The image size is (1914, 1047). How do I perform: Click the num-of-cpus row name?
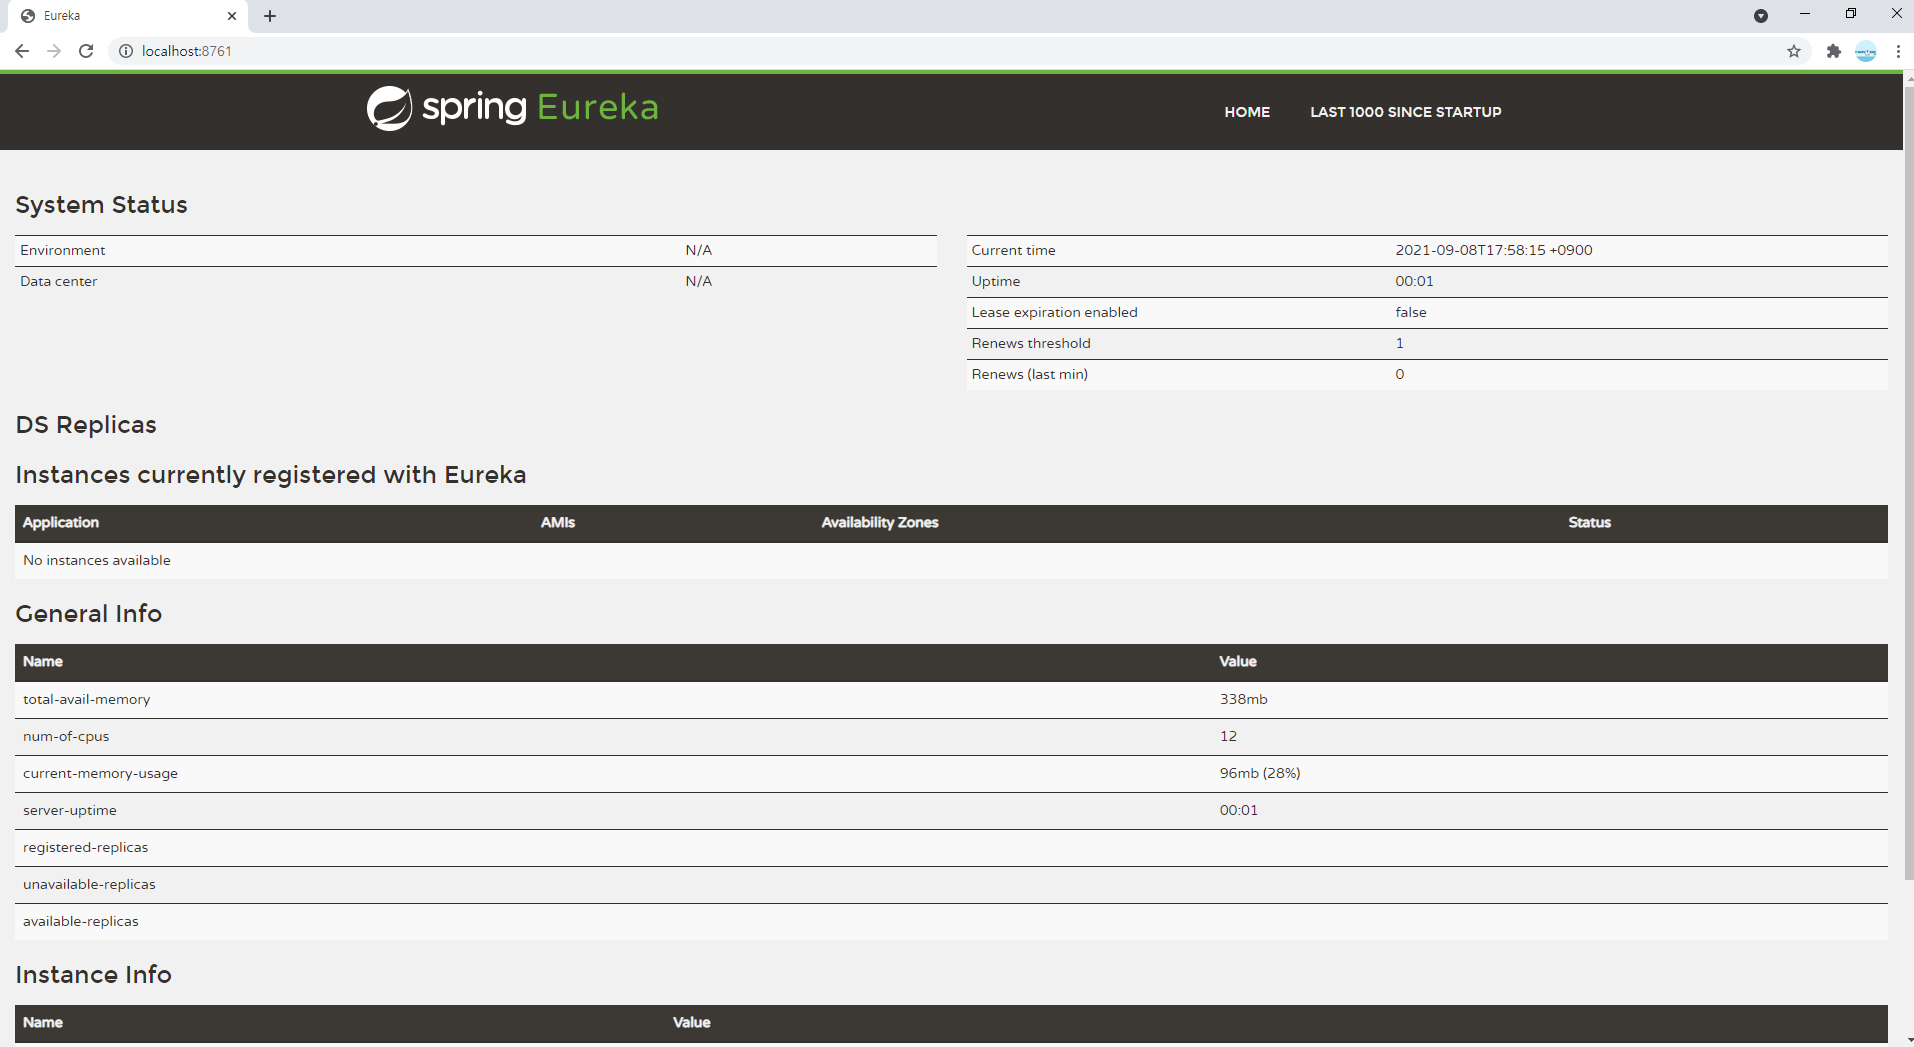tap(66, 736)
